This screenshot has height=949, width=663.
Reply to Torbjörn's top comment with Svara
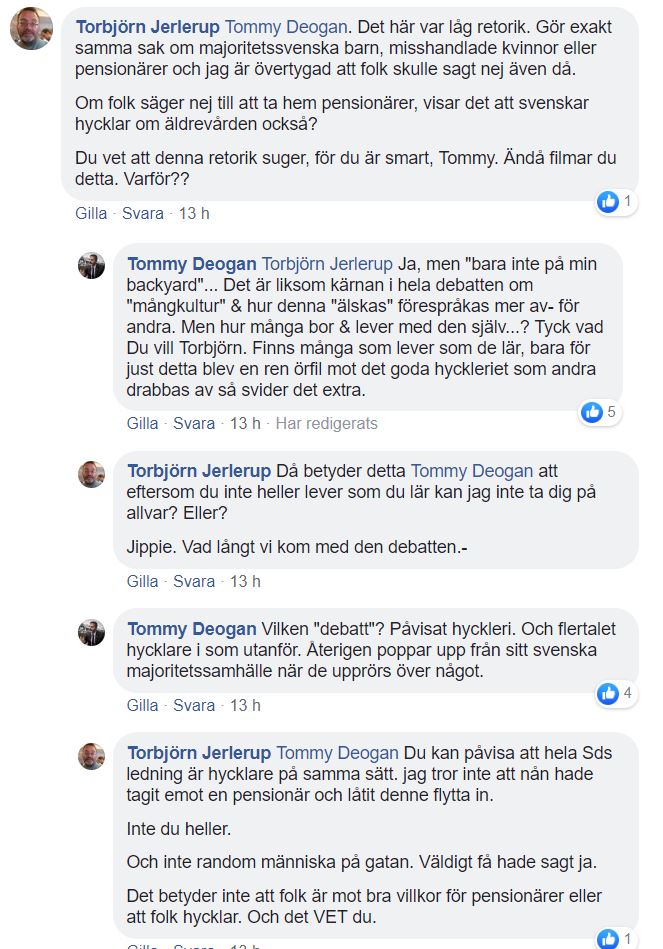coord(143,214)
